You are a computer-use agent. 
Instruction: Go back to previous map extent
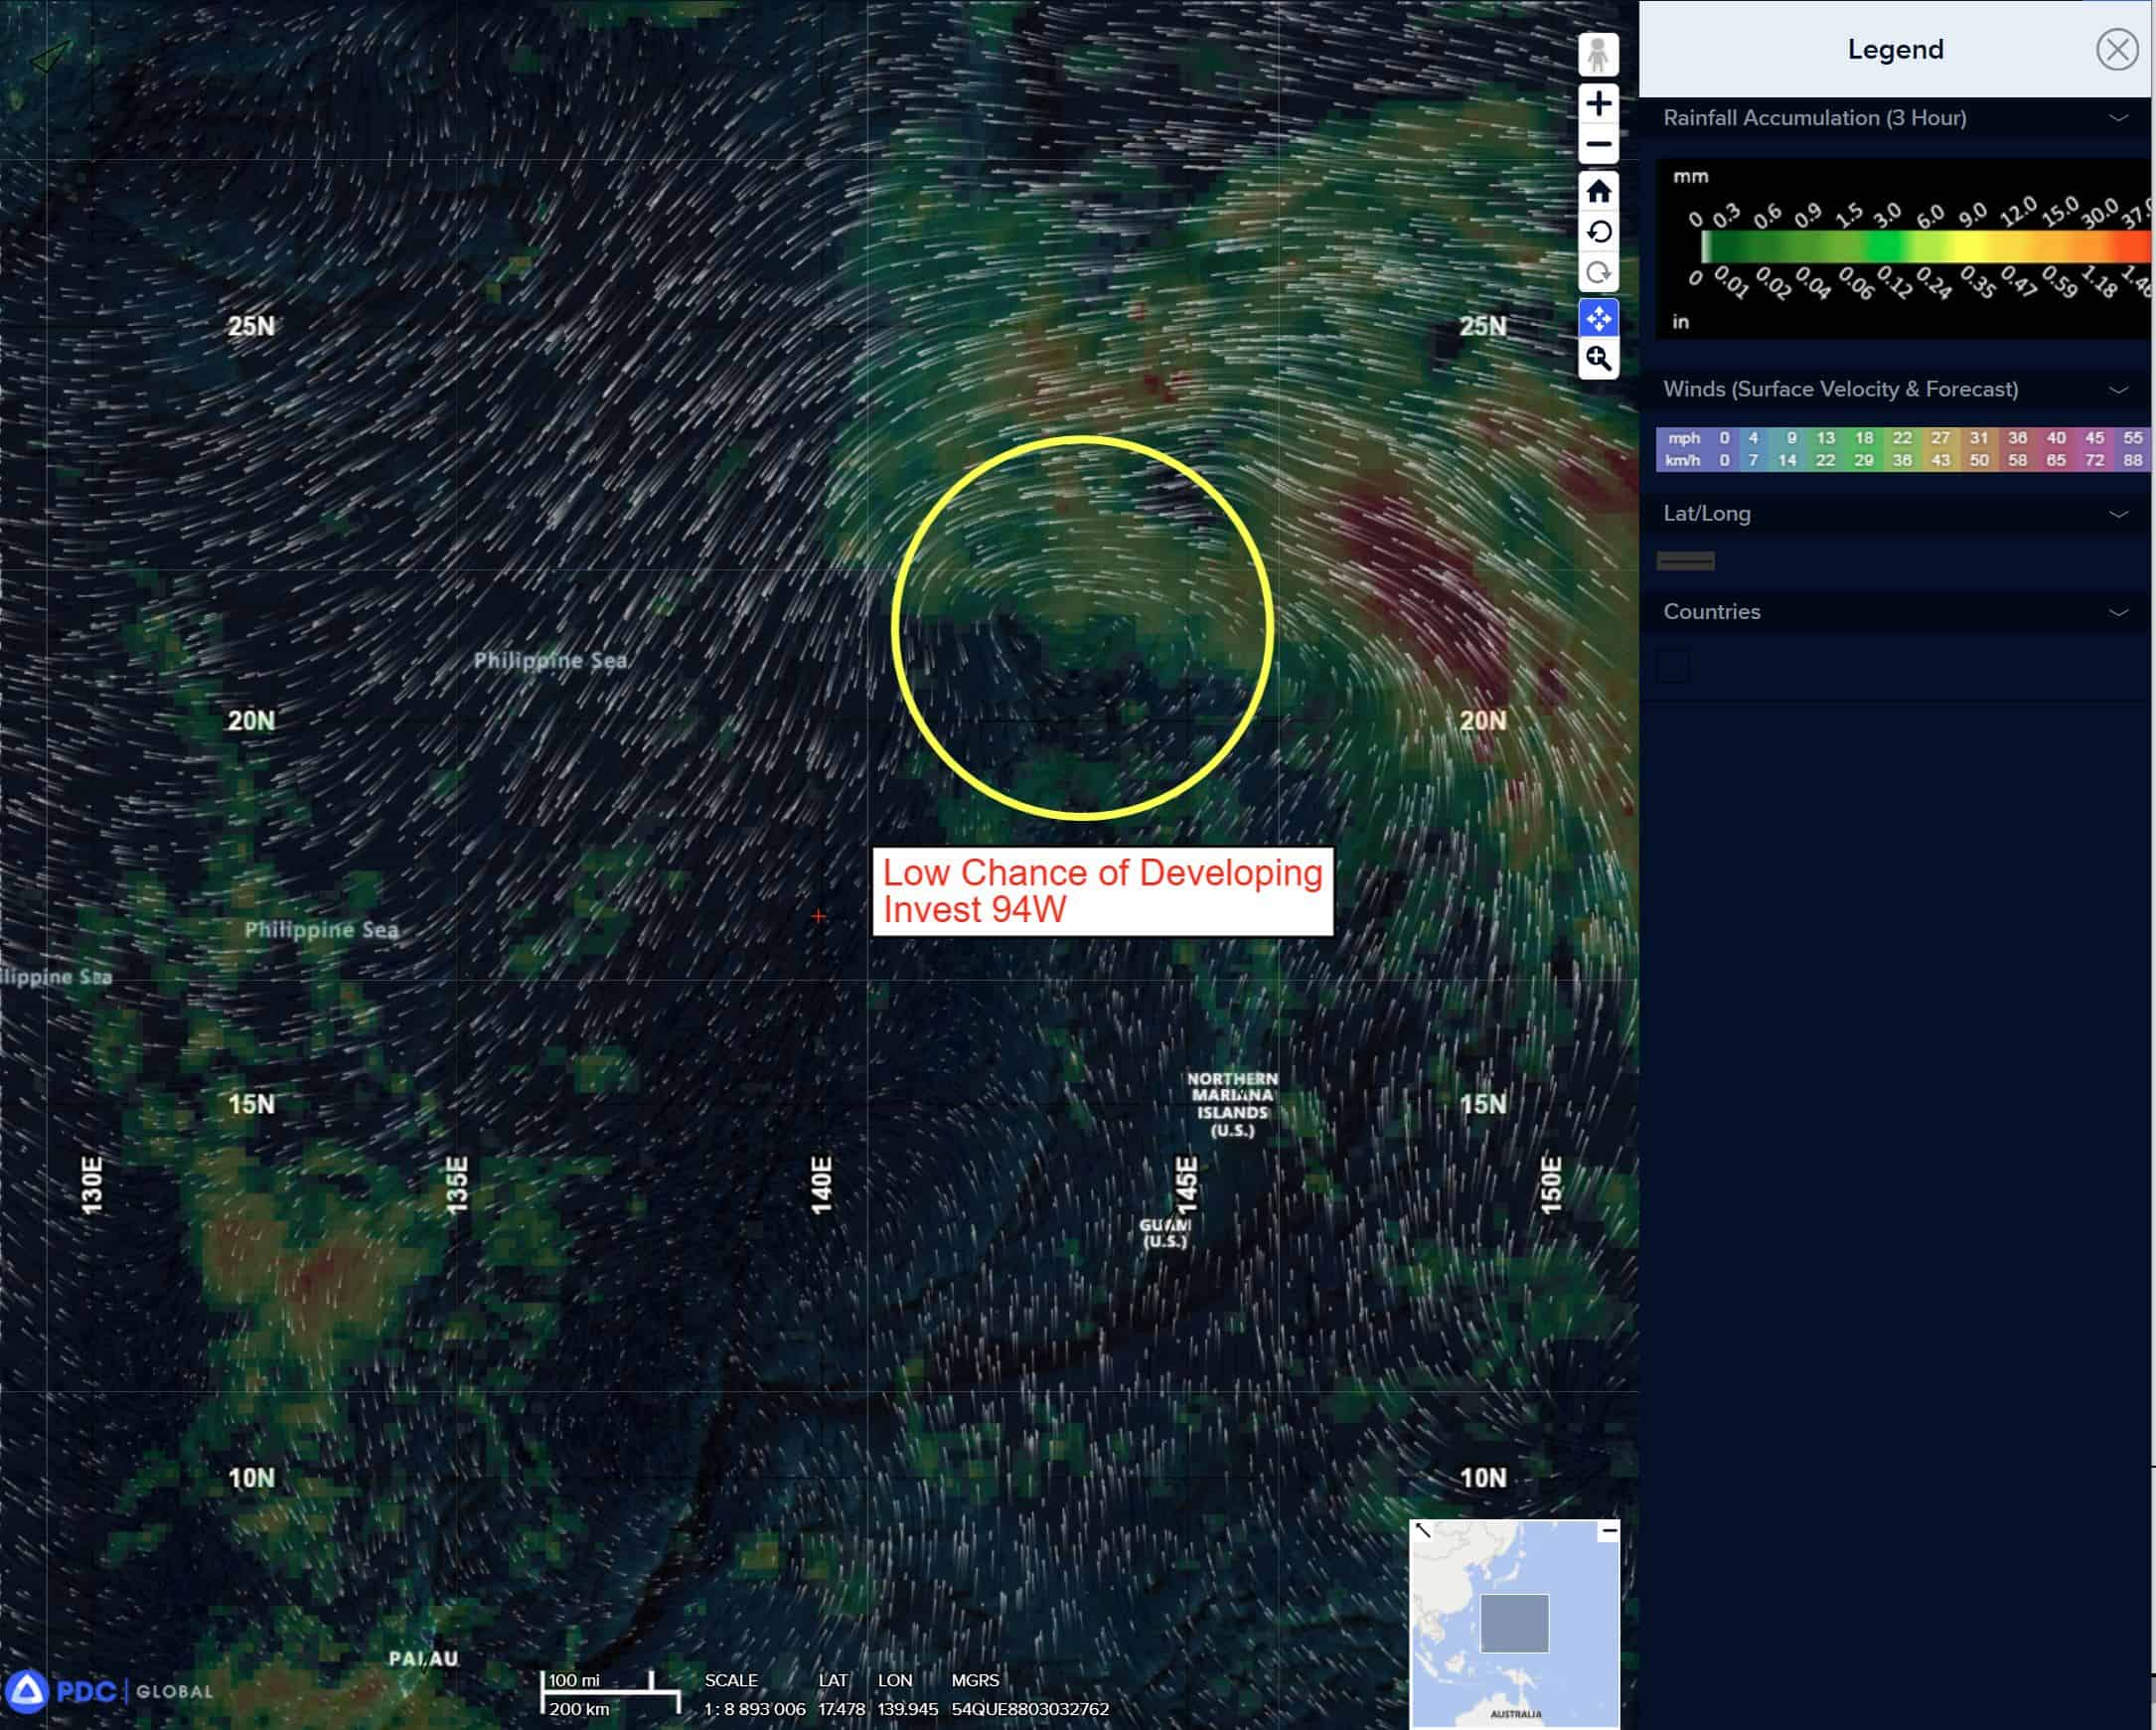(x=1598, y=232)
